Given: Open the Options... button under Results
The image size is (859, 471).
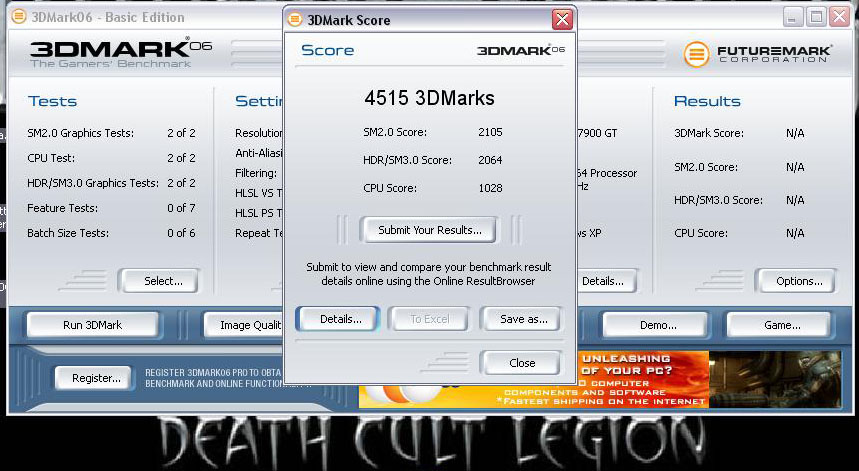Looking at the screenshot, I should pyautogui.click(x=798, y=281).
